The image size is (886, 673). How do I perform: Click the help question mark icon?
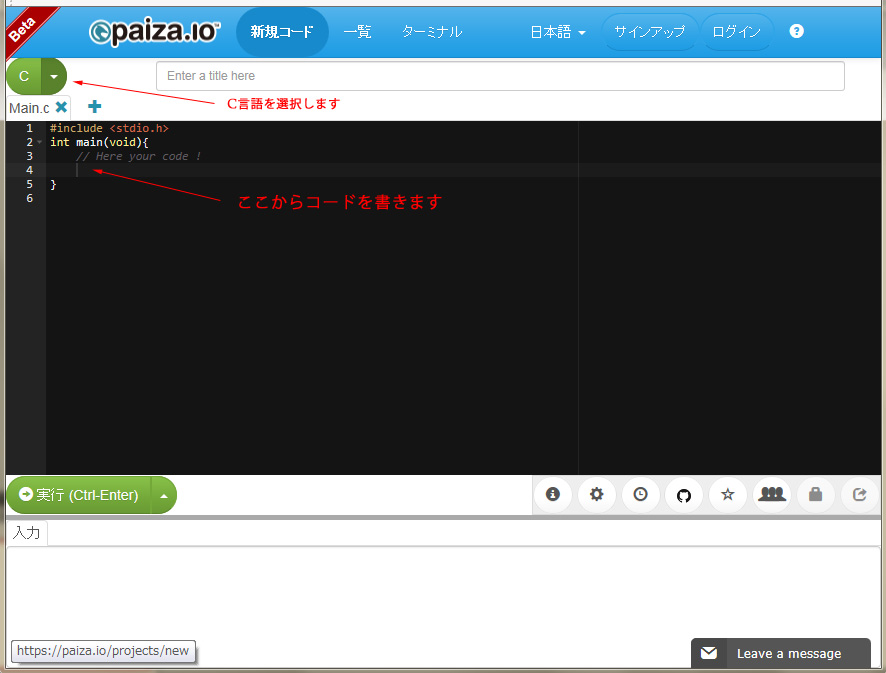click(x=796, y=31)
